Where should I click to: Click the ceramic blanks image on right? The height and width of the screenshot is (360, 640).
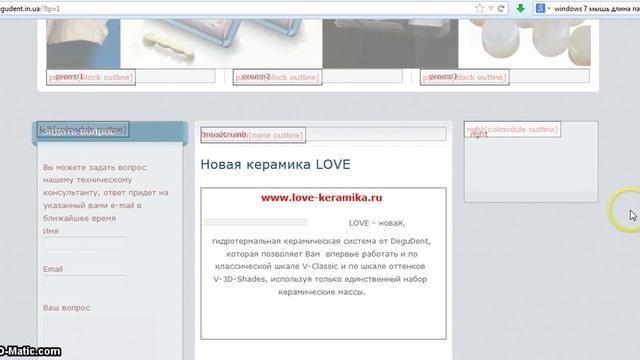[524, 43]
